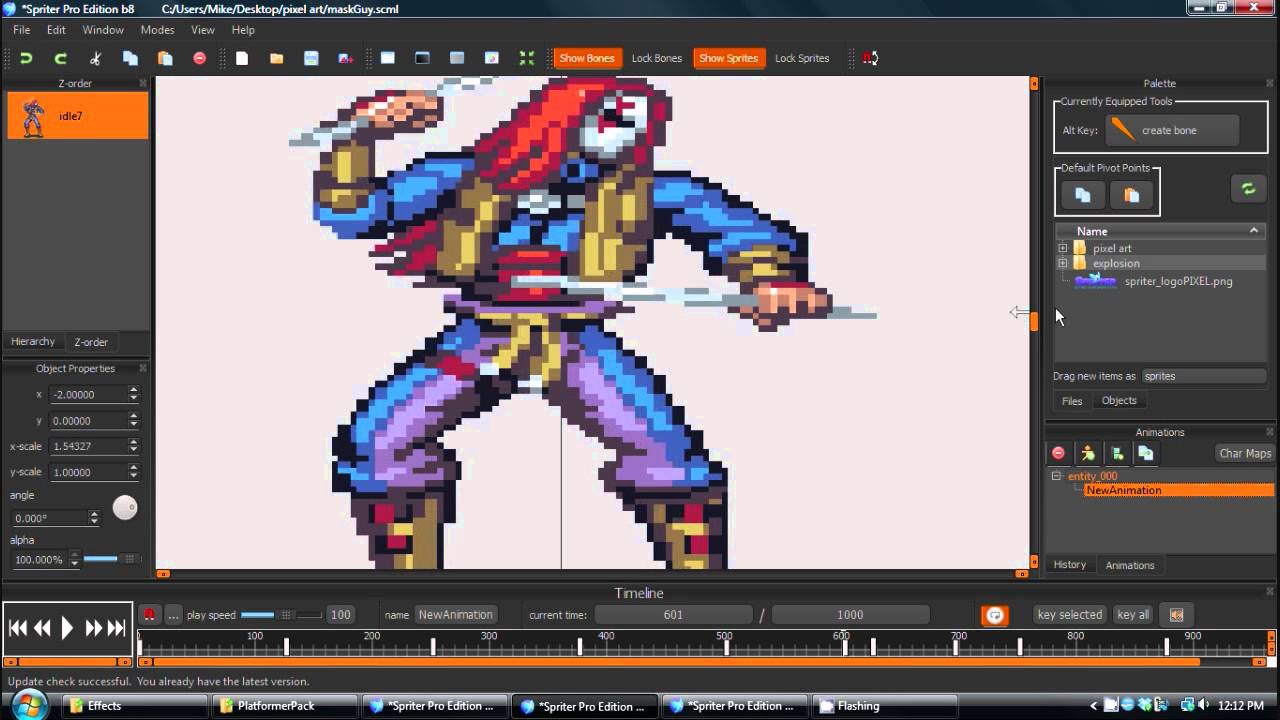Viewport: 1280px width, 720px height.
Task: Toggle Show Bones button
Action: point(587,58)
